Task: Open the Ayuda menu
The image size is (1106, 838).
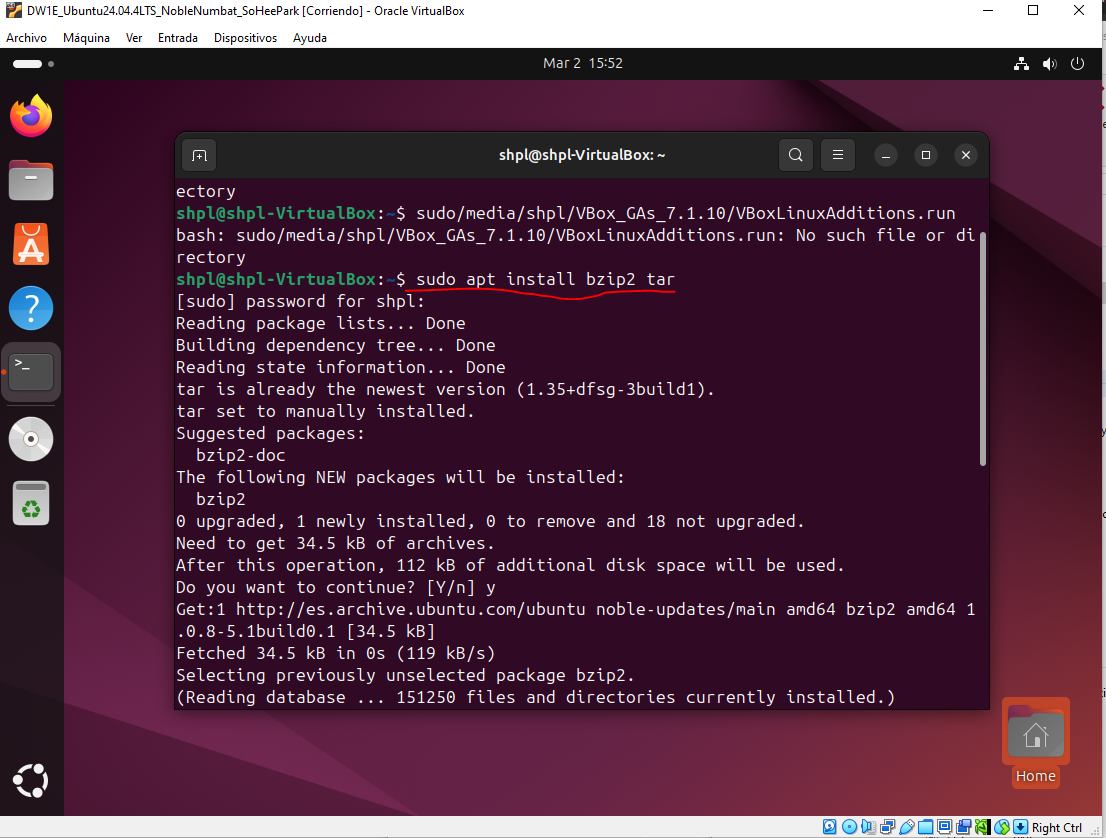Action: (x=310, y=38)
